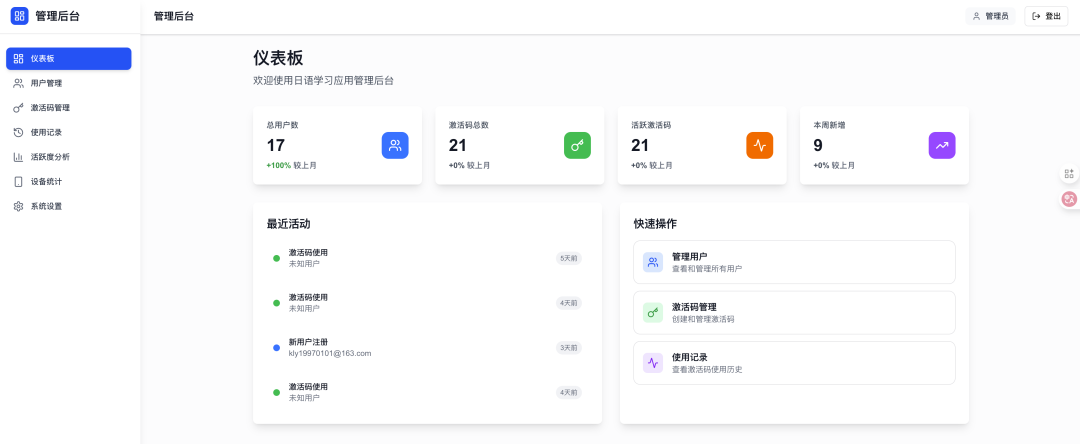The width and height of the screenshot is (1080, 444).
Task: Open 活跃度分析 in the sidebar
Action: (x=69, y=157)
